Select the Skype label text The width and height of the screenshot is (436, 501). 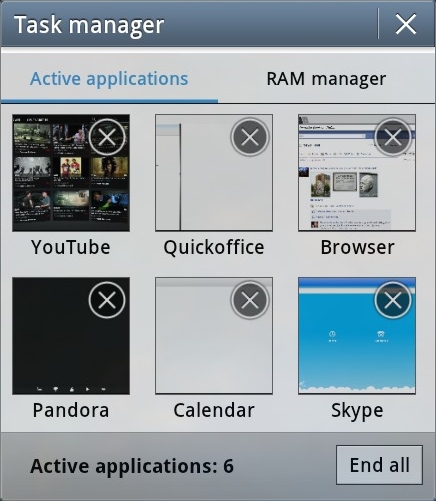click(x=357, y=411)
